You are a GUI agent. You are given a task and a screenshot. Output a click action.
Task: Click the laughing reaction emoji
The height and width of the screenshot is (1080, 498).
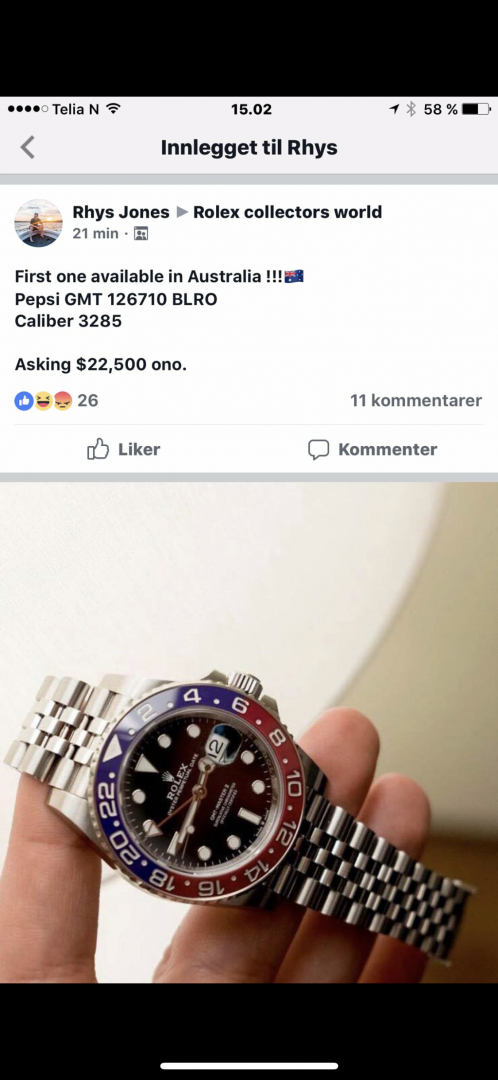[x=43, y=400]
